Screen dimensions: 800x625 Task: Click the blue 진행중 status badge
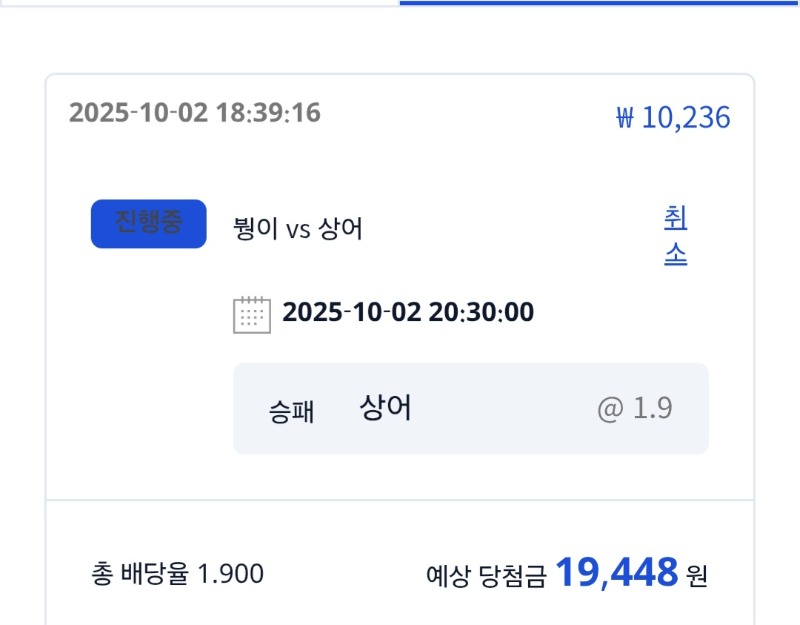pyautogui.click(x=148, y=223)
